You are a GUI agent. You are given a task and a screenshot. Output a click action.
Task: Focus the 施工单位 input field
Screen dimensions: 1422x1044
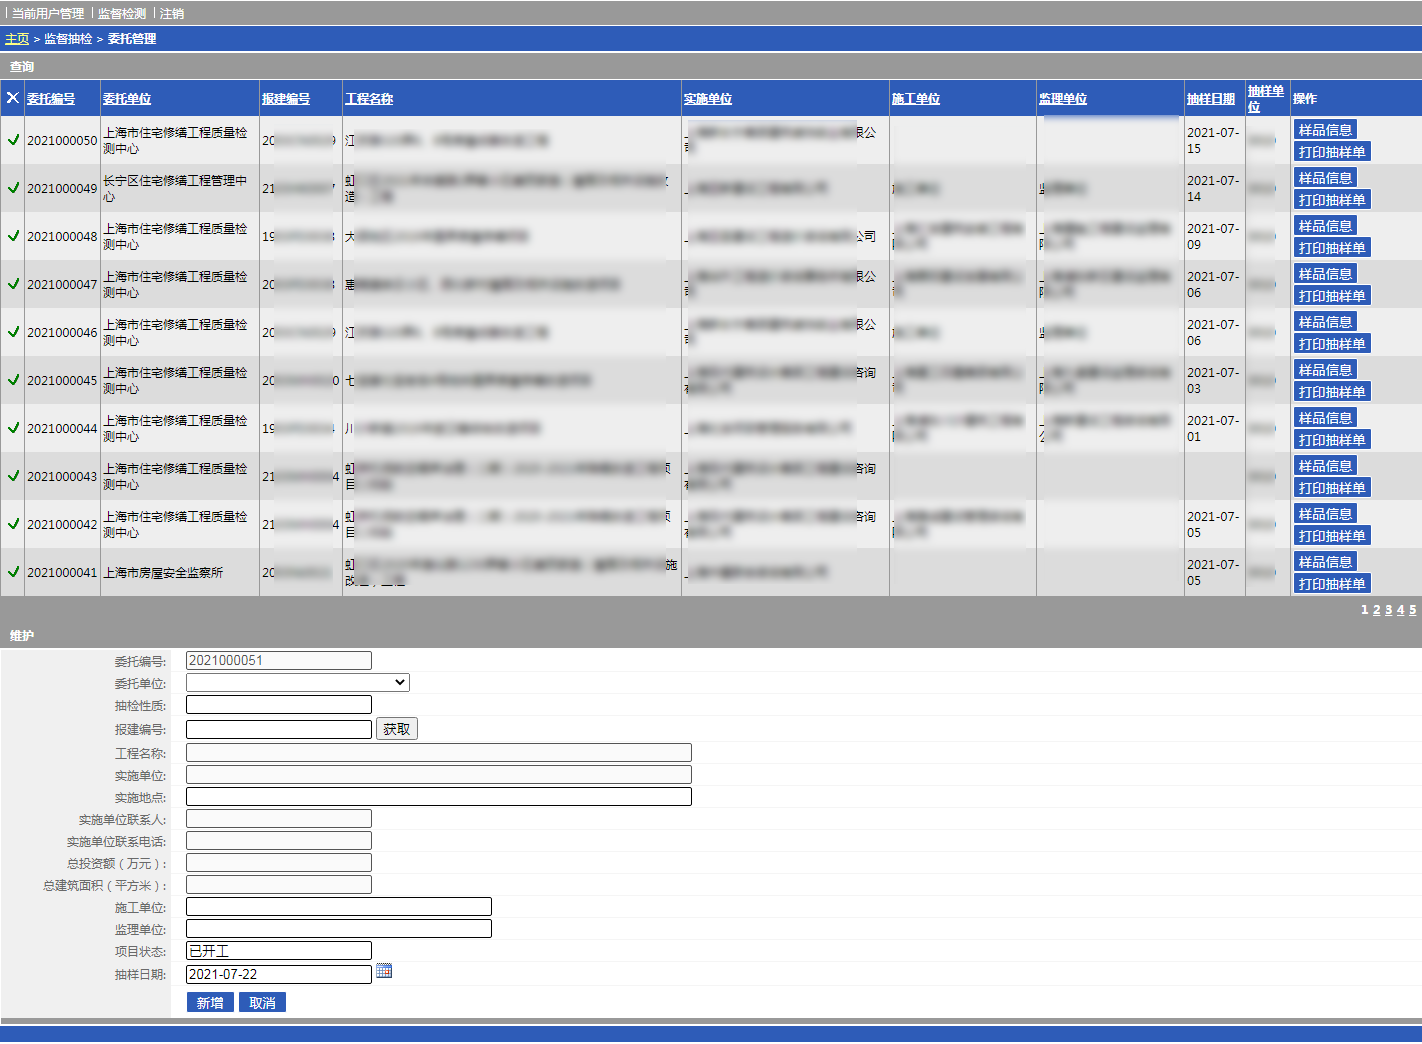click(x=339, y=907)
